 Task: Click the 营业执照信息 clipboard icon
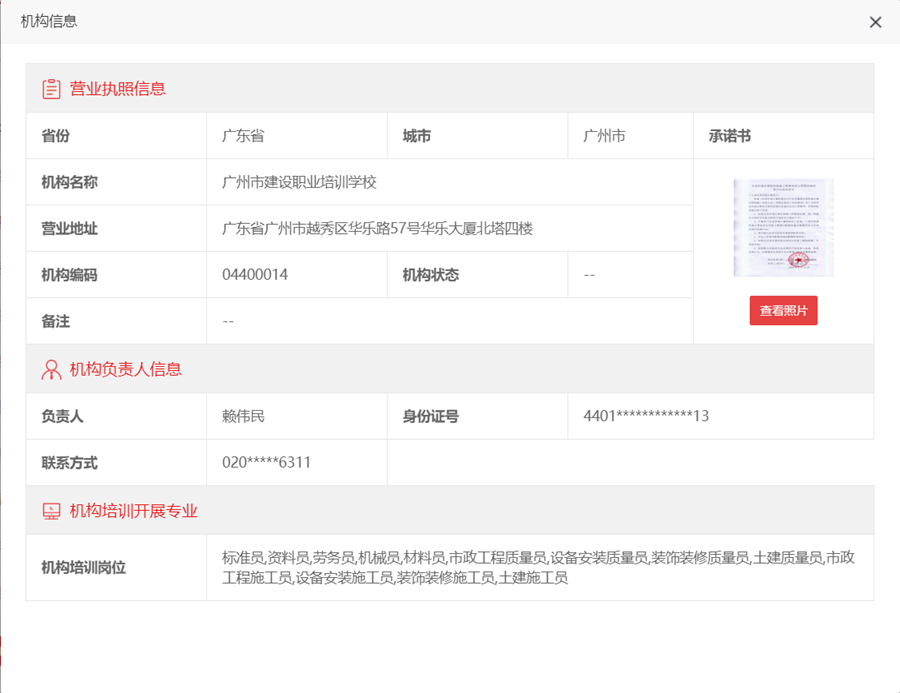pyautogui.click(x=51, y=89)
